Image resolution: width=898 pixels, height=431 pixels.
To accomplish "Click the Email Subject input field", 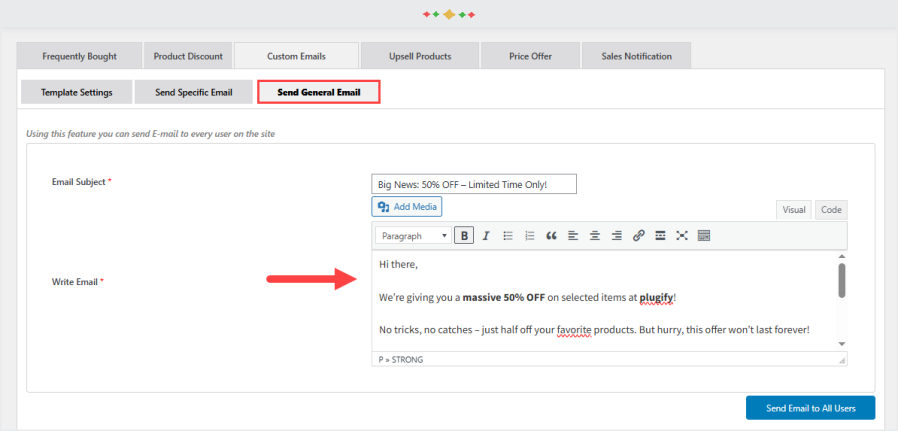I will [x=473, y=184].
